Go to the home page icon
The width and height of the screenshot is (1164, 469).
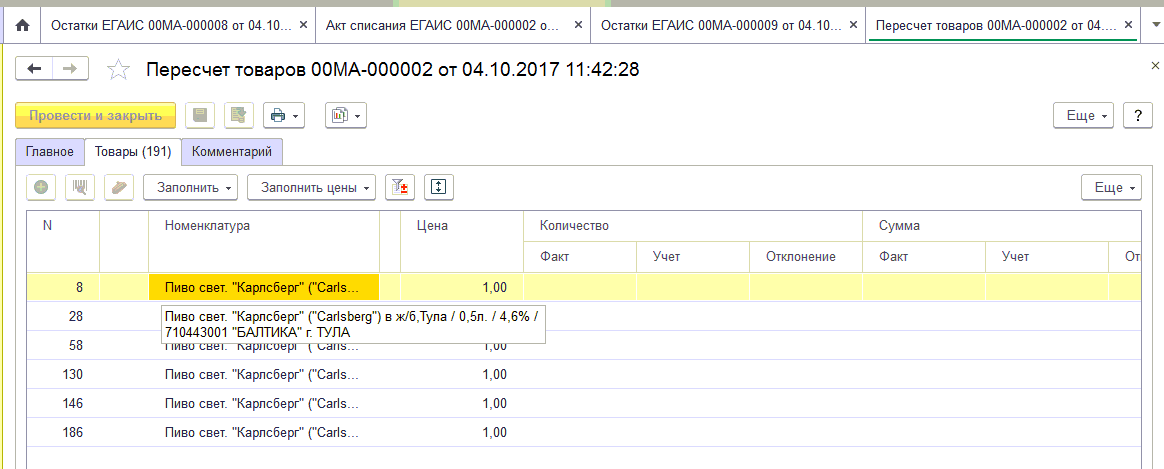(x=22, y=25)
